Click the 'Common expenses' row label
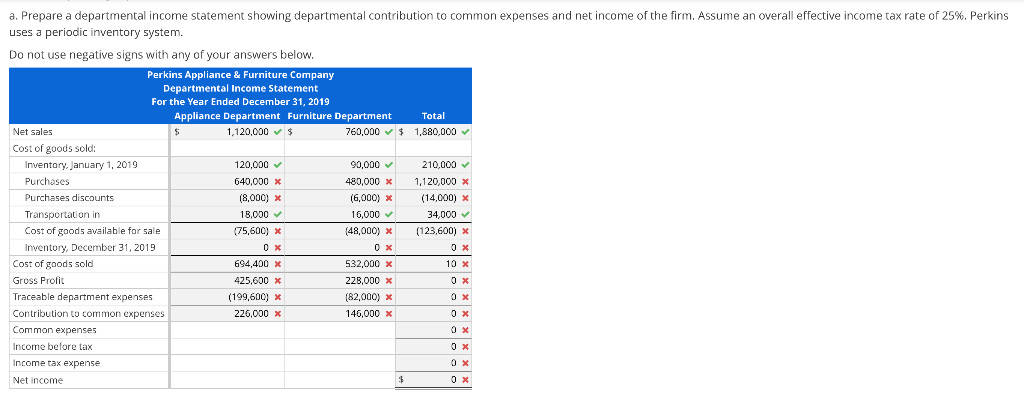Screen dimensions: 1024x403 (x=55, y=330)
